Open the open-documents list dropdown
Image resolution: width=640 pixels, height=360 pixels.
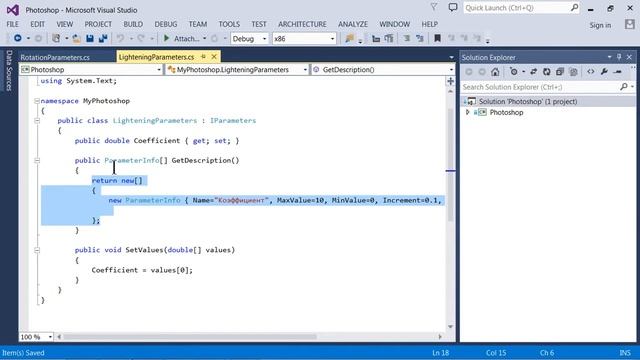point(451,58)
